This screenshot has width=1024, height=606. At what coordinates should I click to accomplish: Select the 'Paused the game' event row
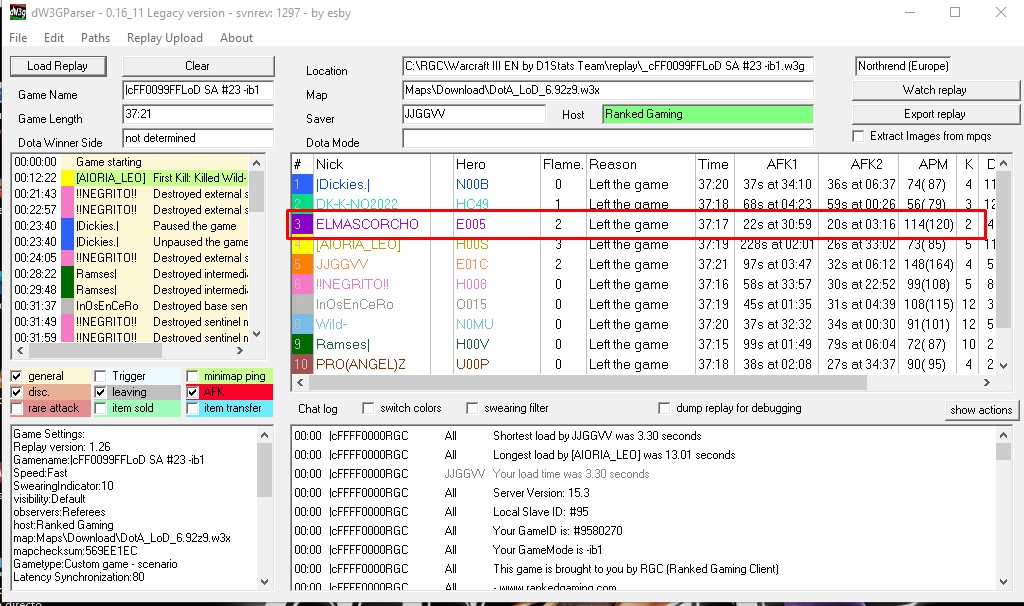tap(131, 226)
